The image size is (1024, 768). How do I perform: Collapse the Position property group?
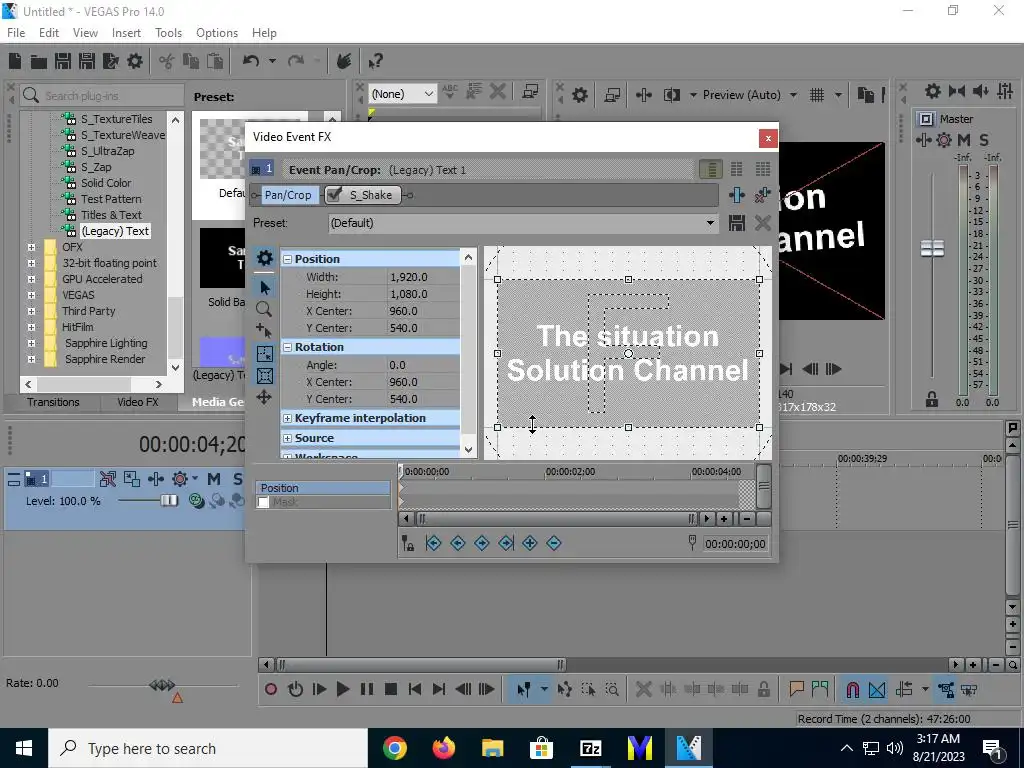tap(287, 259)
